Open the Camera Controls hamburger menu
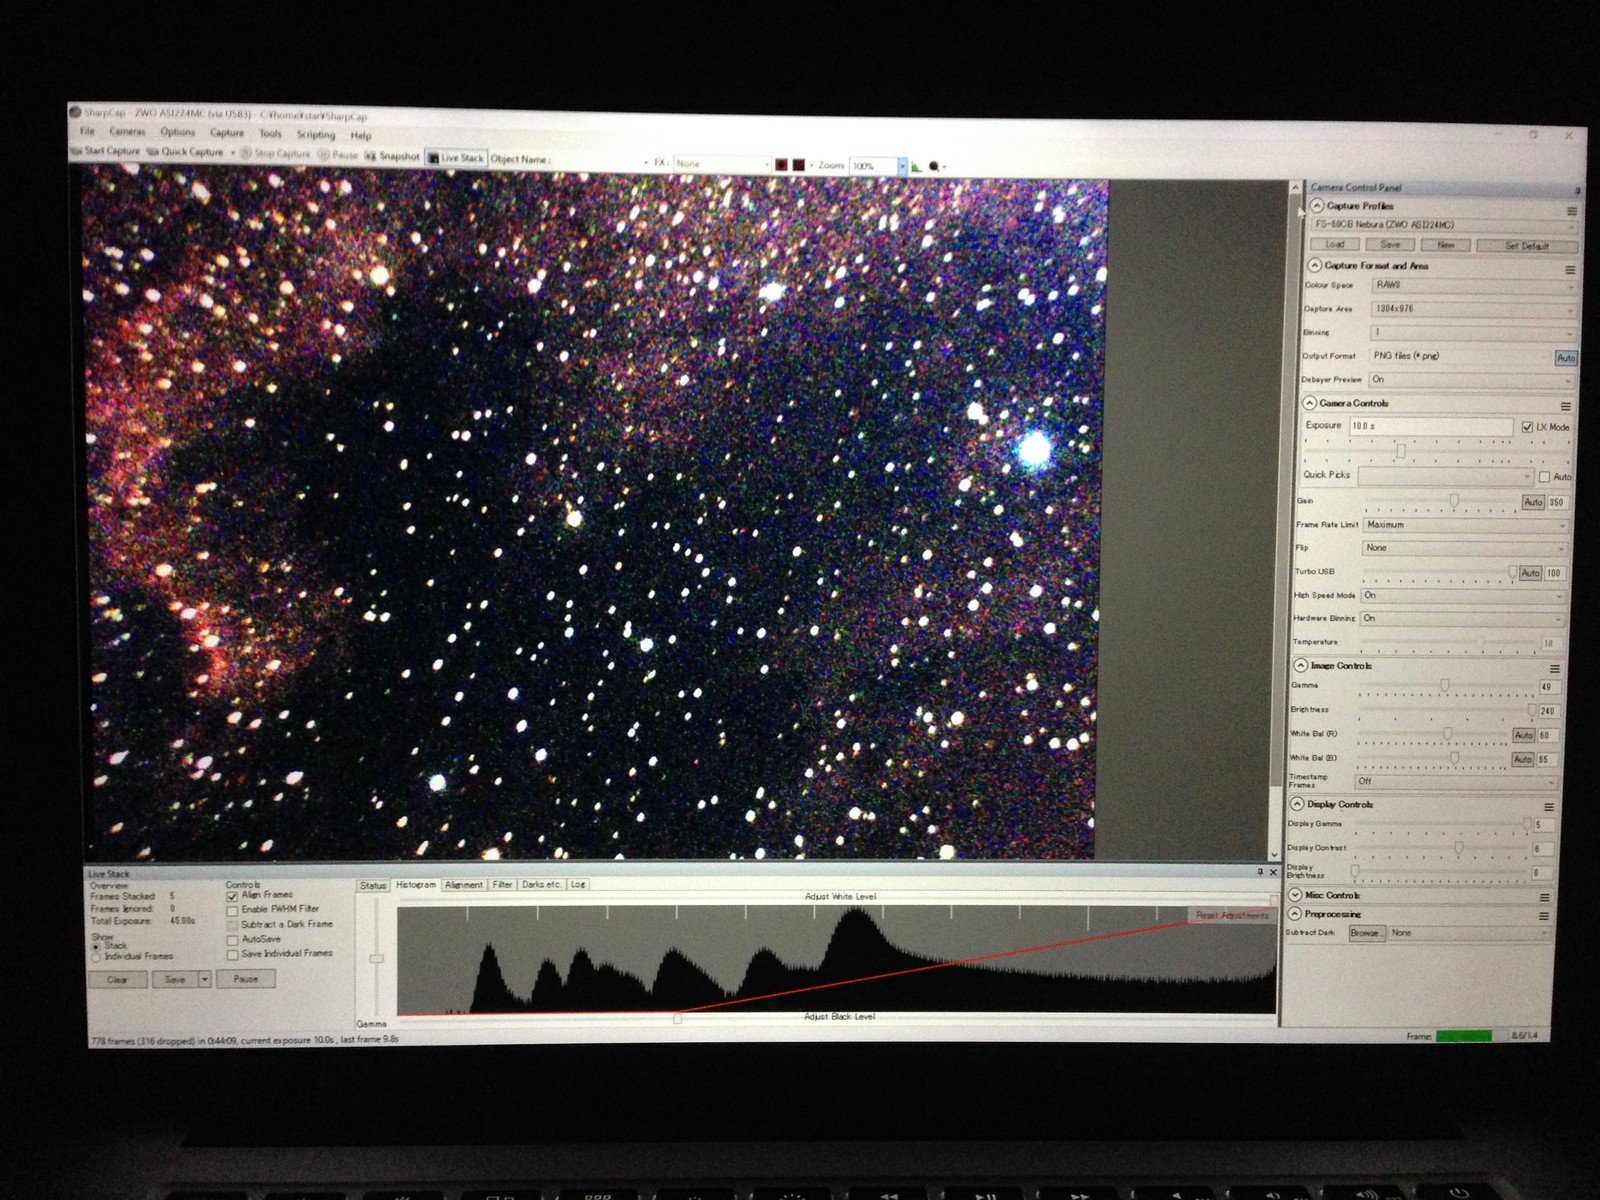 tap(1566, 407)
